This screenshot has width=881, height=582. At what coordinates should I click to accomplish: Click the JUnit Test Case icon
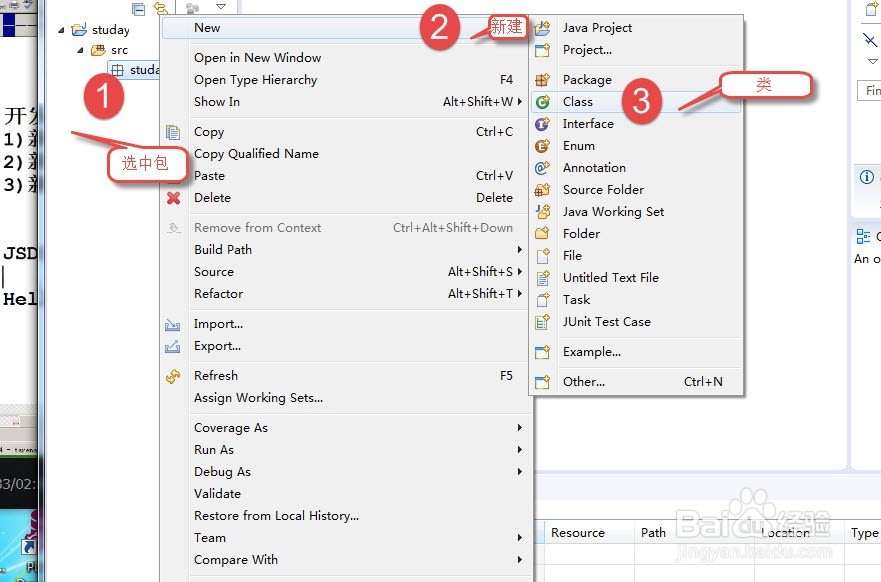point(542,322)
